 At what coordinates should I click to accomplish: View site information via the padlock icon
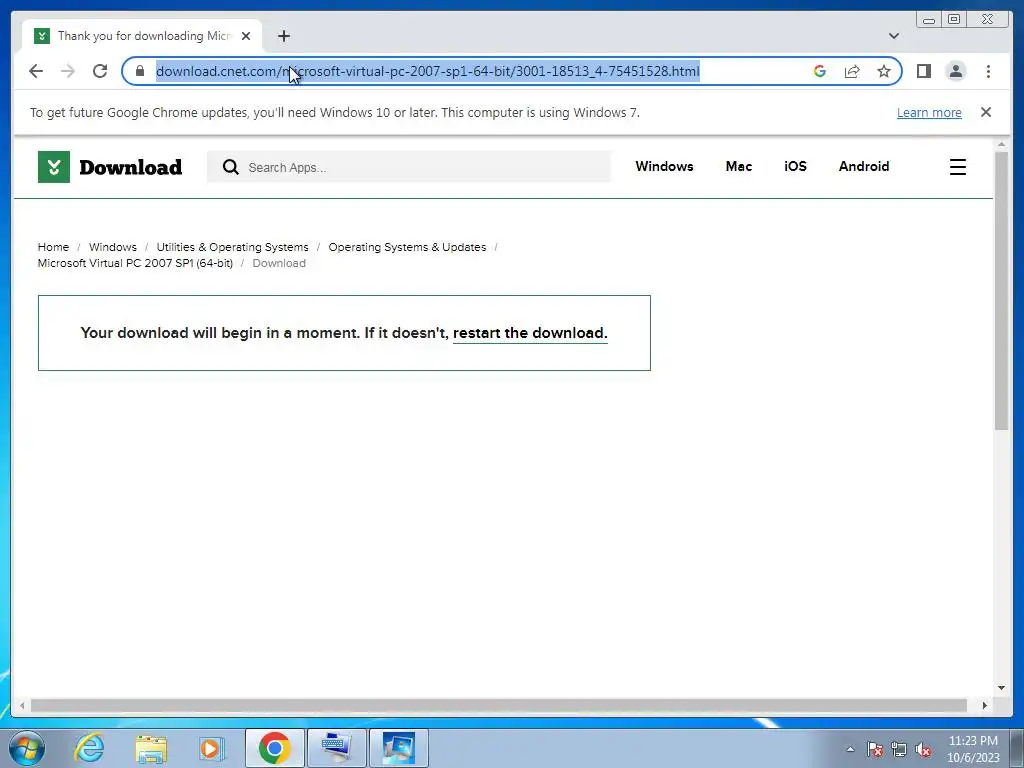(140, 71)
